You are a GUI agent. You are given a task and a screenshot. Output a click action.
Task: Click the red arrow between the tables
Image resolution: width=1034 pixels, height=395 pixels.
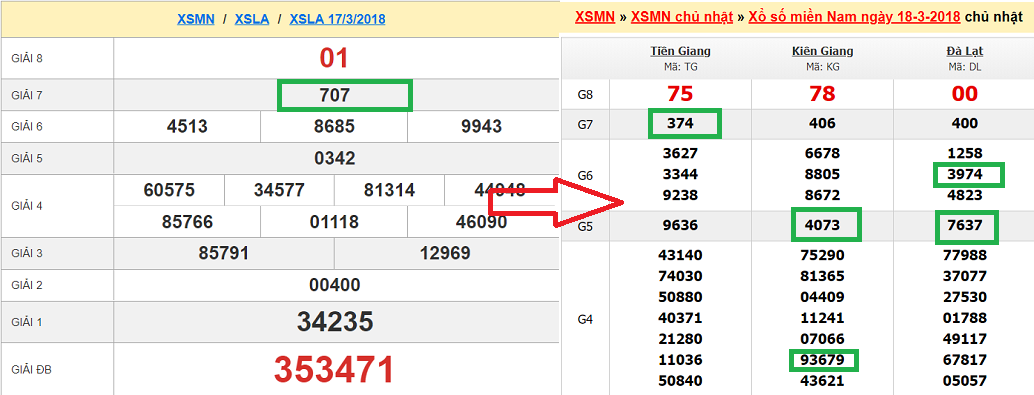click(x=555, y=203)
